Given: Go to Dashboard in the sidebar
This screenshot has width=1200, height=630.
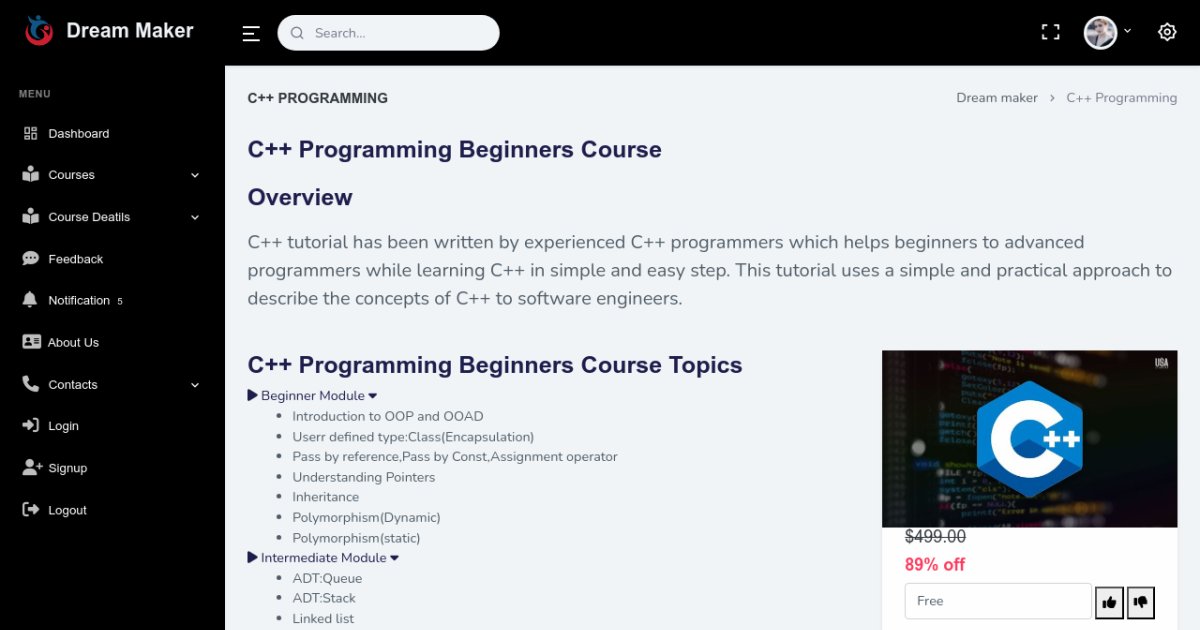Looking at the screenshot, I should coord(78,134).
